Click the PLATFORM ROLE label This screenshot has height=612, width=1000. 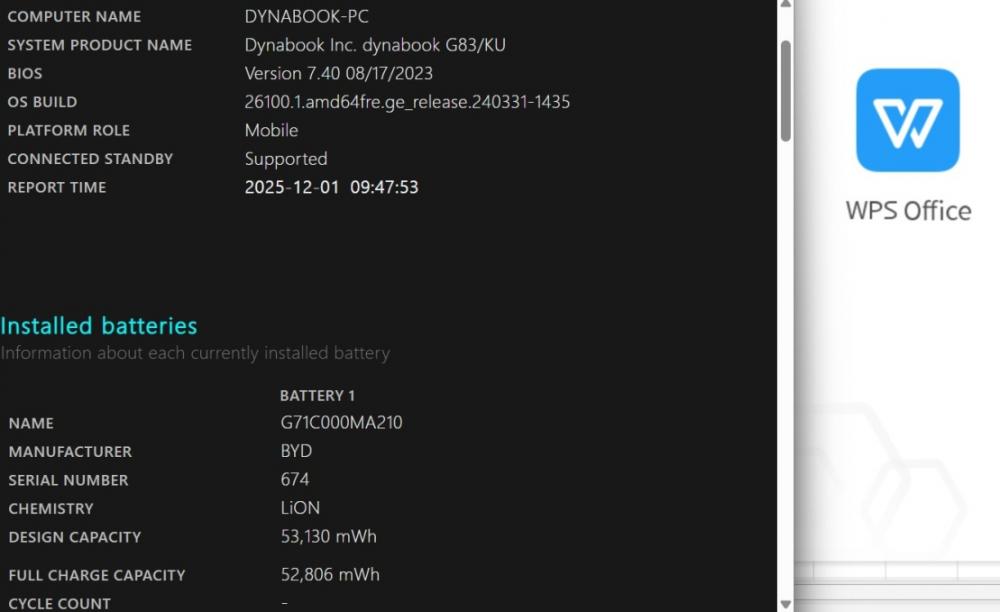coord(69,131)
